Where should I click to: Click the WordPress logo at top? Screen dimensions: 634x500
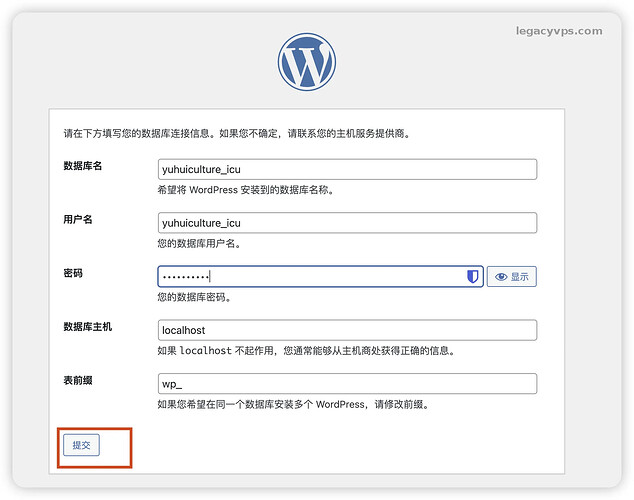pyautogui.click(x=306, y=62)
